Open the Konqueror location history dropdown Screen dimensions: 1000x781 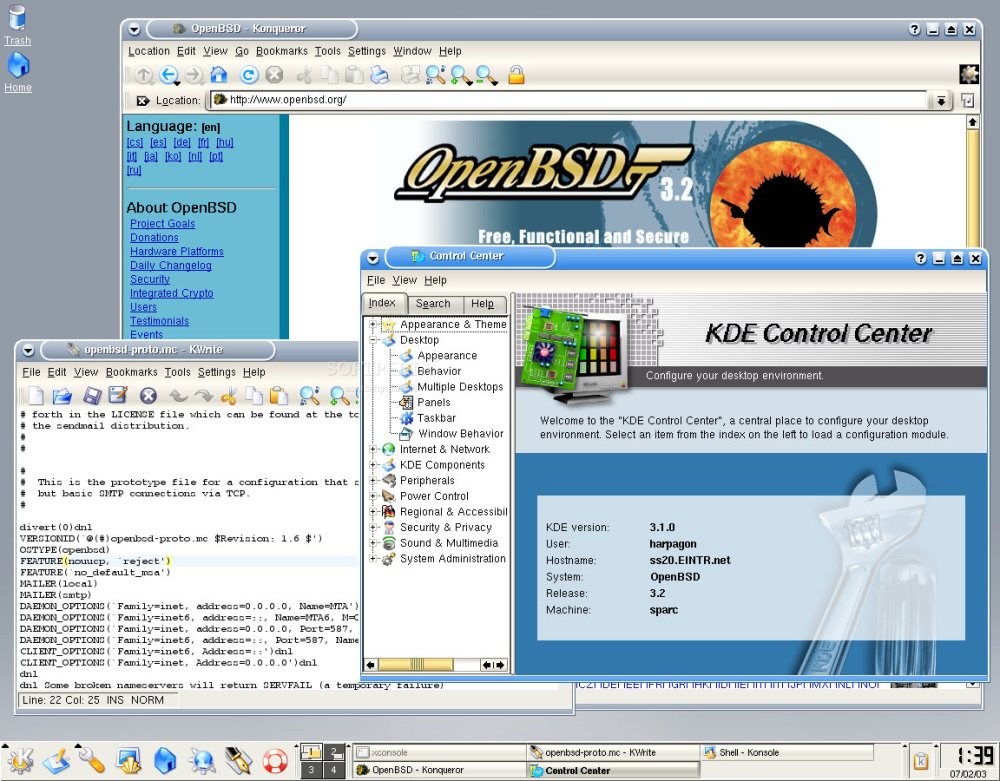(941, 100)
